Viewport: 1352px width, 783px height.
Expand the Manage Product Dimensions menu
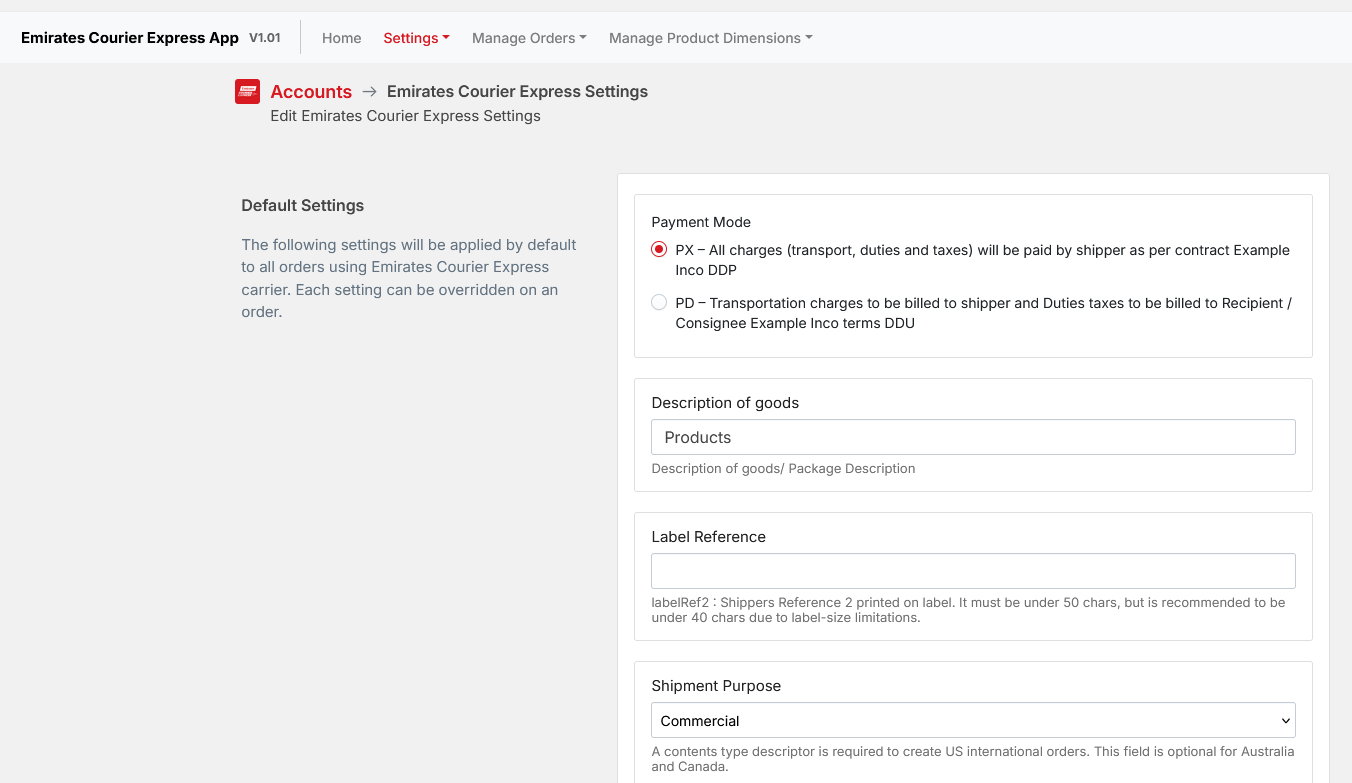point(710,38)
